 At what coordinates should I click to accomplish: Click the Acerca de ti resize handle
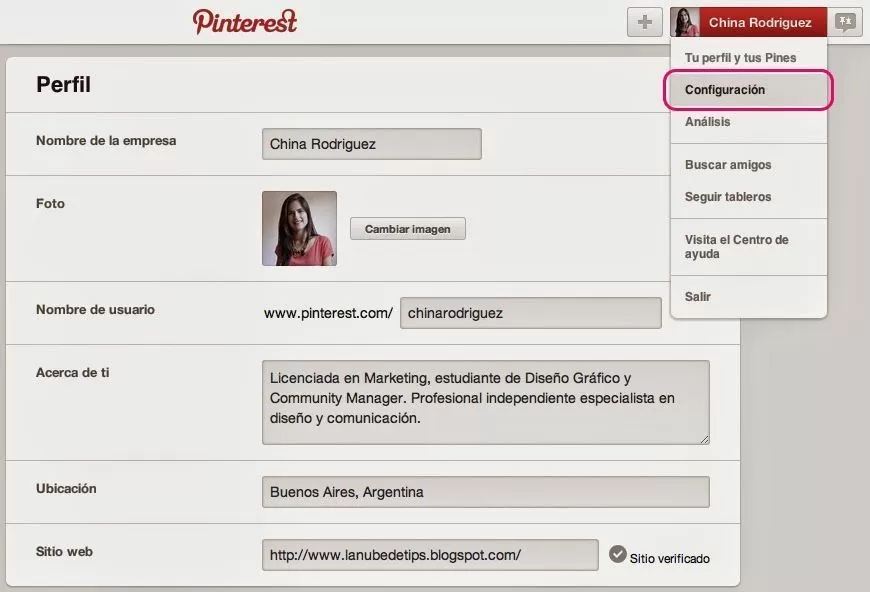(704, 439)
